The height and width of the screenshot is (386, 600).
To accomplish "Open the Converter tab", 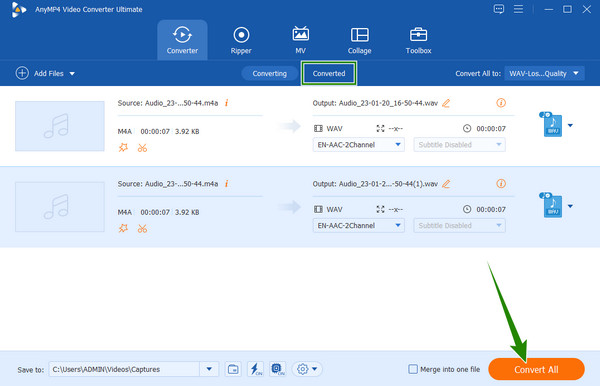I will coord(182,40).
